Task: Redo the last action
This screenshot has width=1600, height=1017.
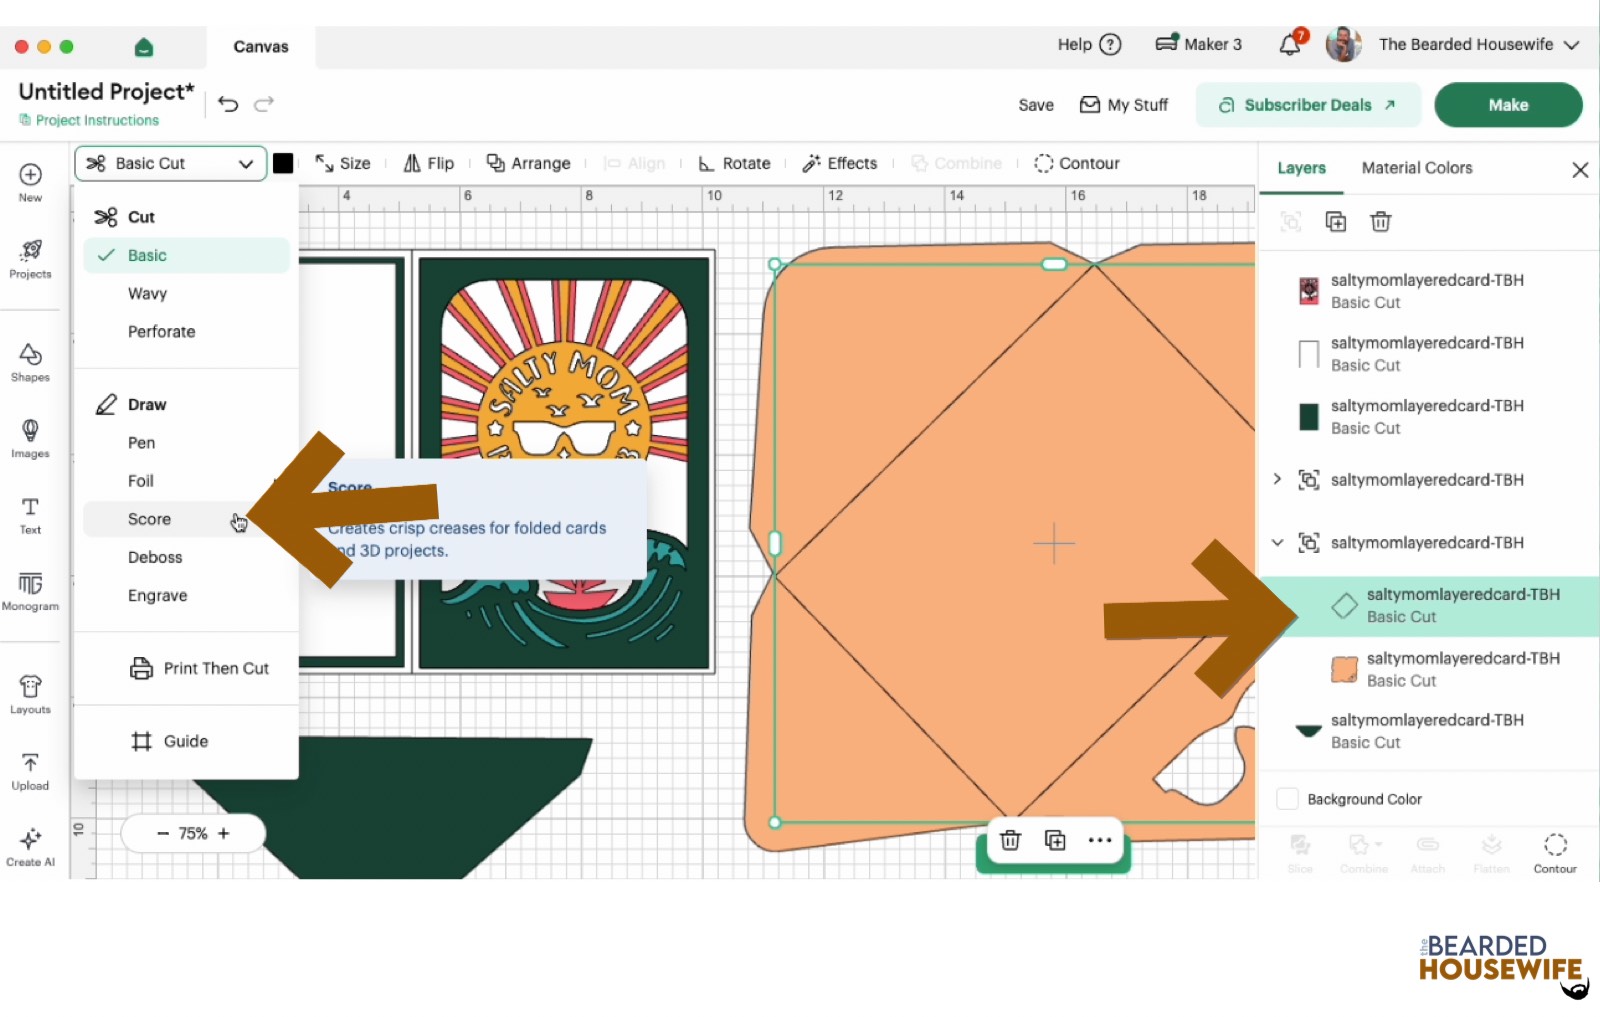Action: pos(264,104)
